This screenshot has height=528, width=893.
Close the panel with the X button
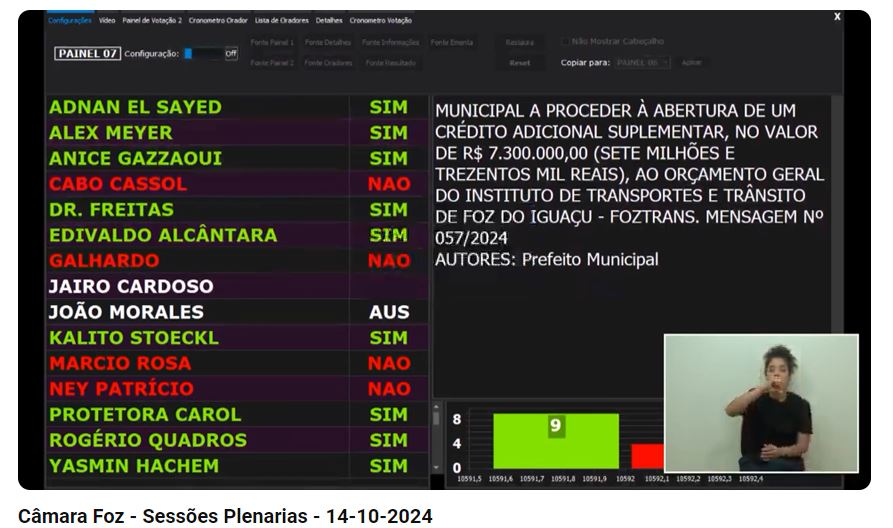click(837, 17)
